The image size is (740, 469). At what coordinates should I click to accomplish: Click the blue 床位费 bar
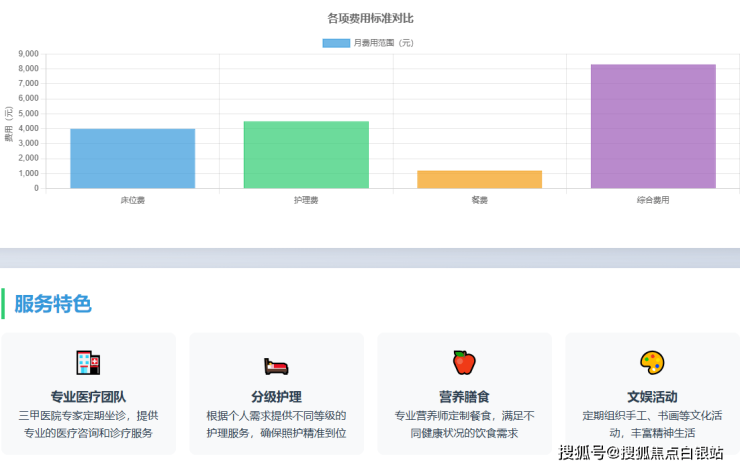coord(132,158)
